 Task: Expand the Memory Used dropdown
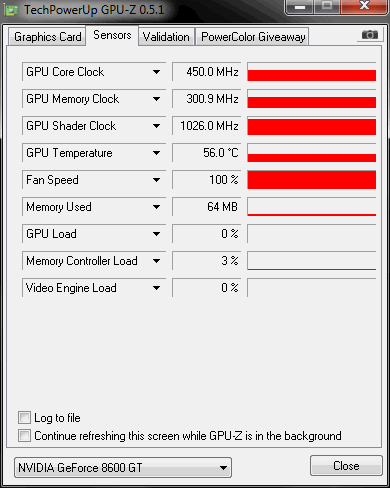click(x=156, y=207)
